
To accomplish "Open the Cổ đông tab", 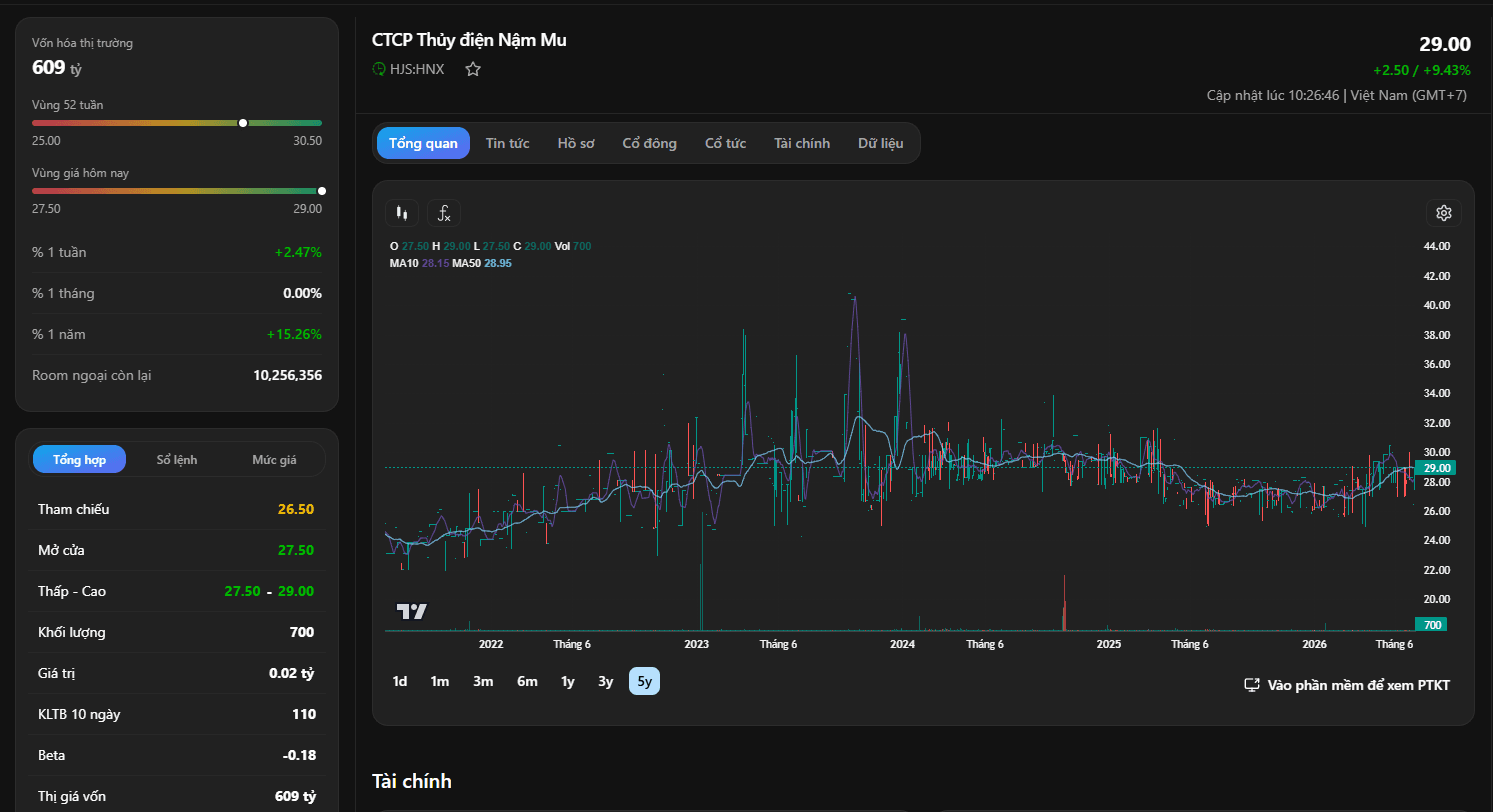I will (x=649, y=143).
